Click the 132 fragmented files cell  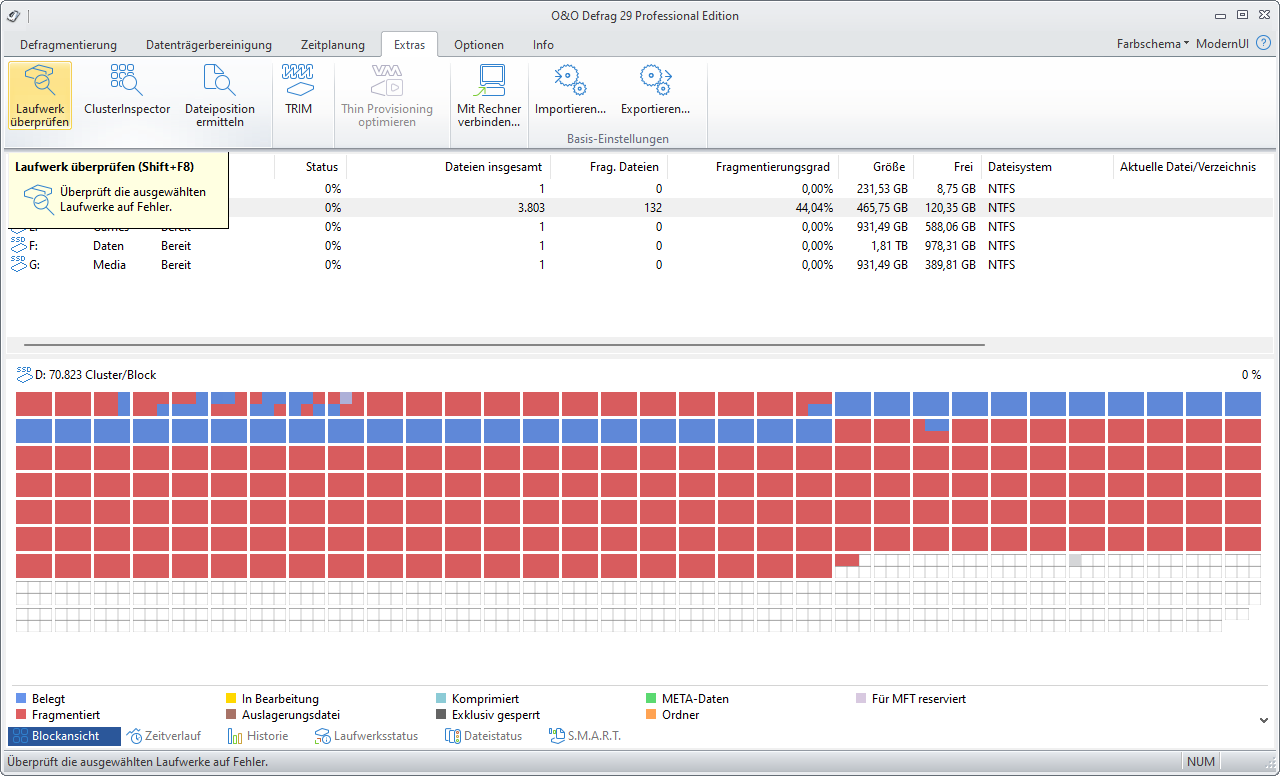652,207
